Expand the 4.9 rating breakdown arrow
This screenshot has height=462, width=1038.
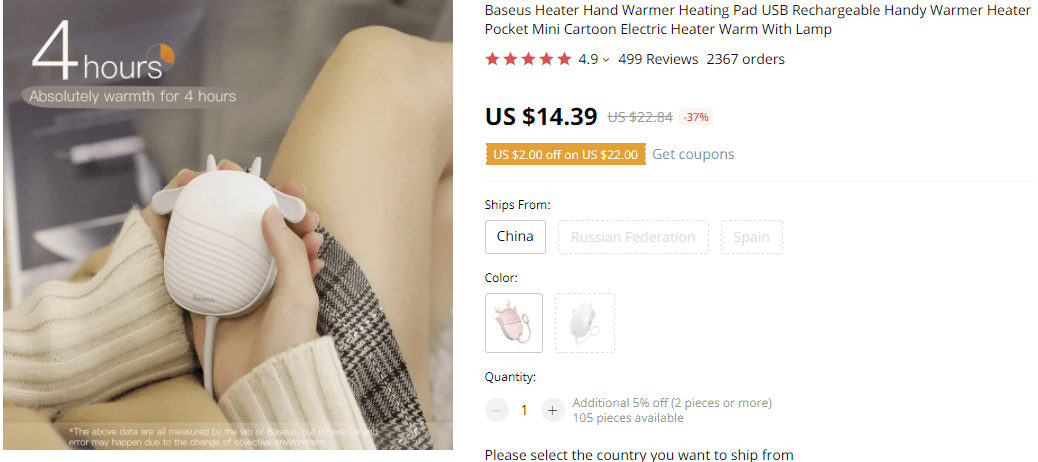[x=606, y=60]
